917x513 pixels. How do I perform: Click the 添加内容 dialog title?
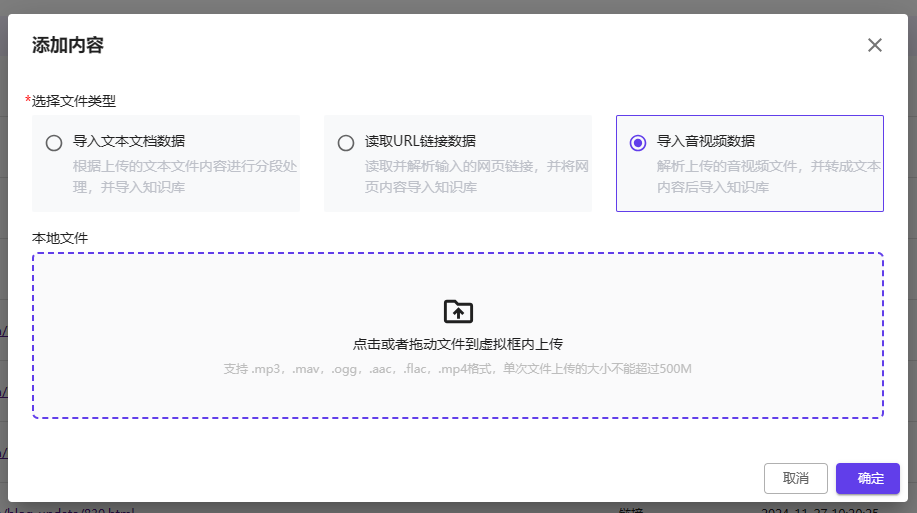68,45
